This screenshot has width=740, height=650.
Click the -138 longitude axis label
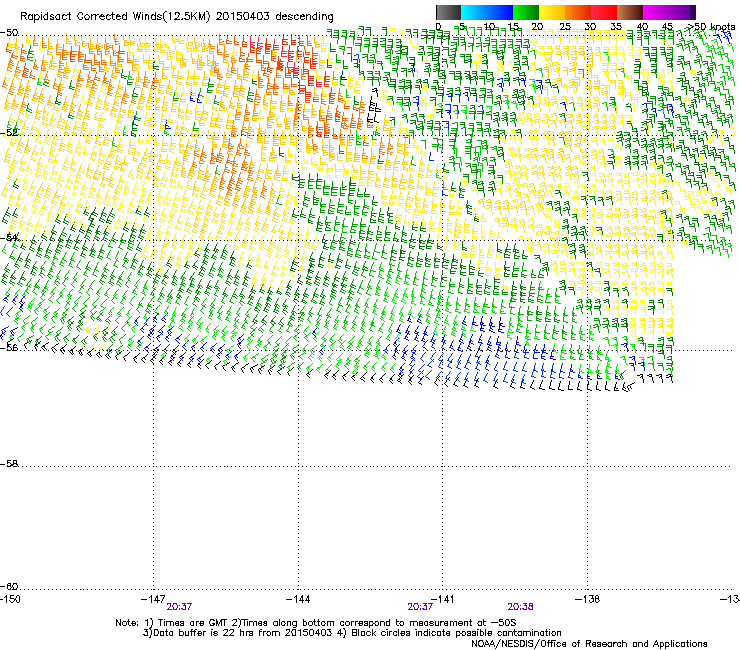(x=588, y=599)
